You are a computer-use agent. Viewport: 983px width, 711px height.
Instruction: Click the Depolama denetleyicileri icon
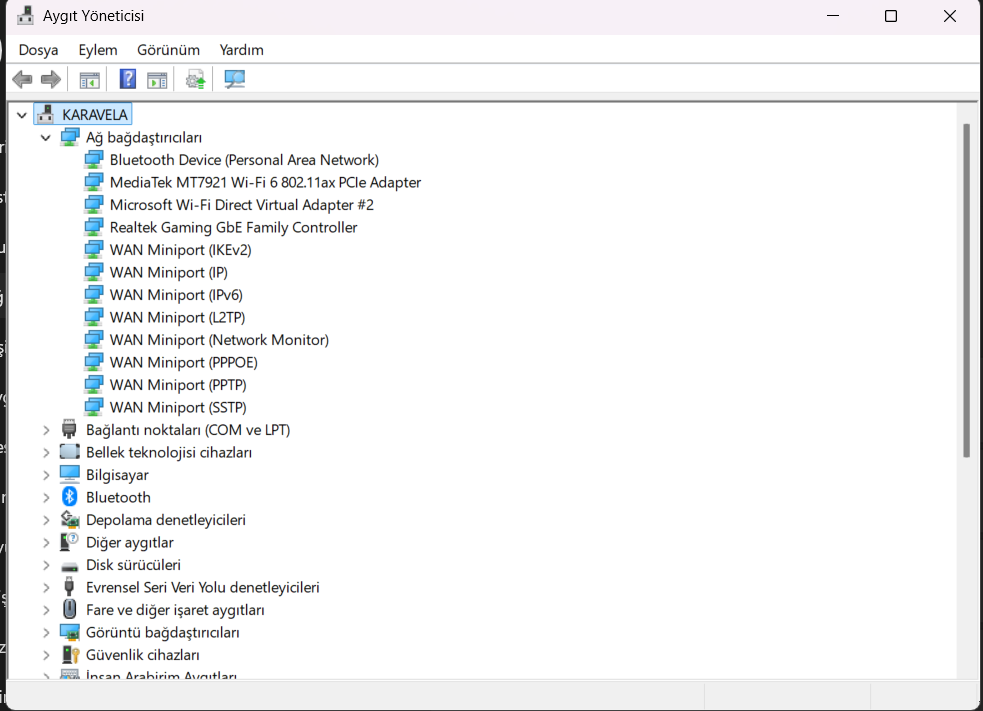[70, 520]
